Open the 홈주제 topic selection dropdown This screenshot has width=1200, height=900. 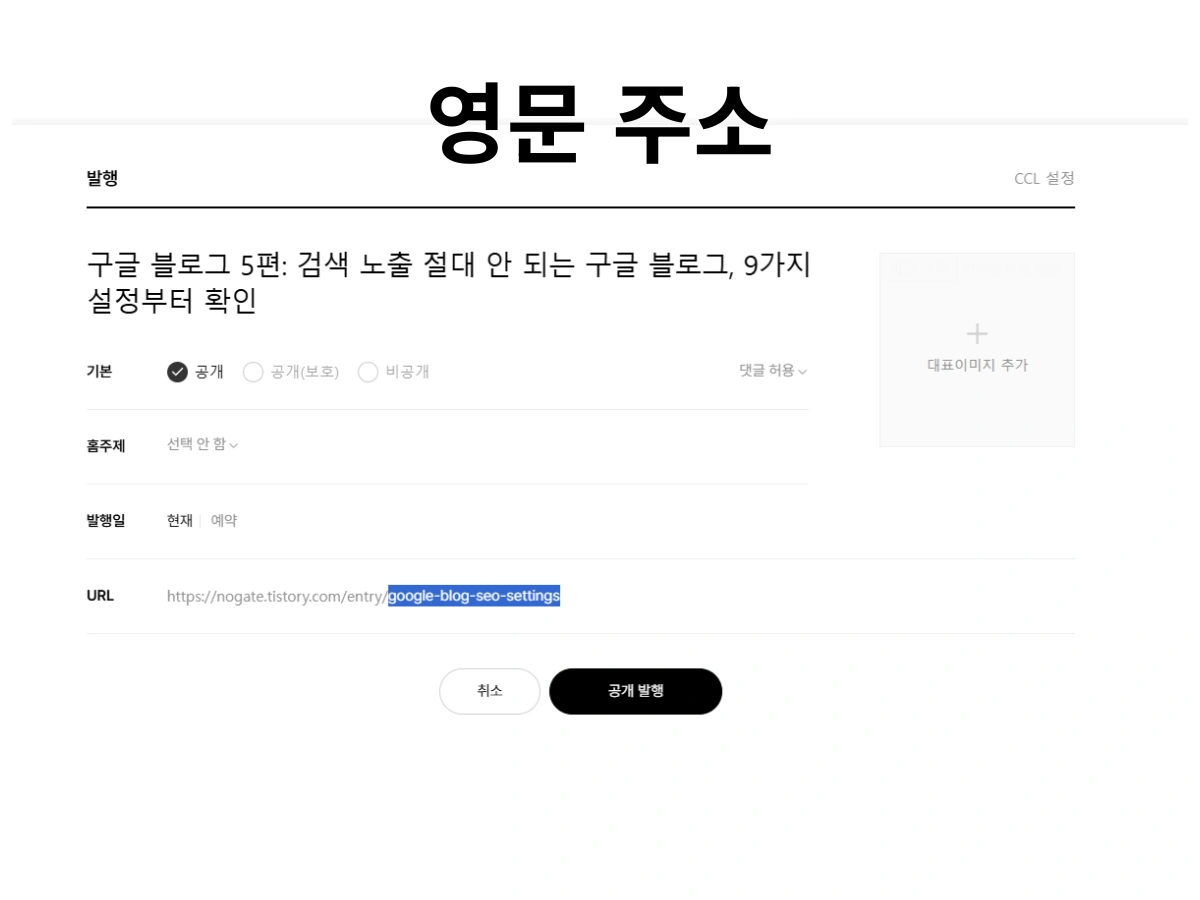200,447
